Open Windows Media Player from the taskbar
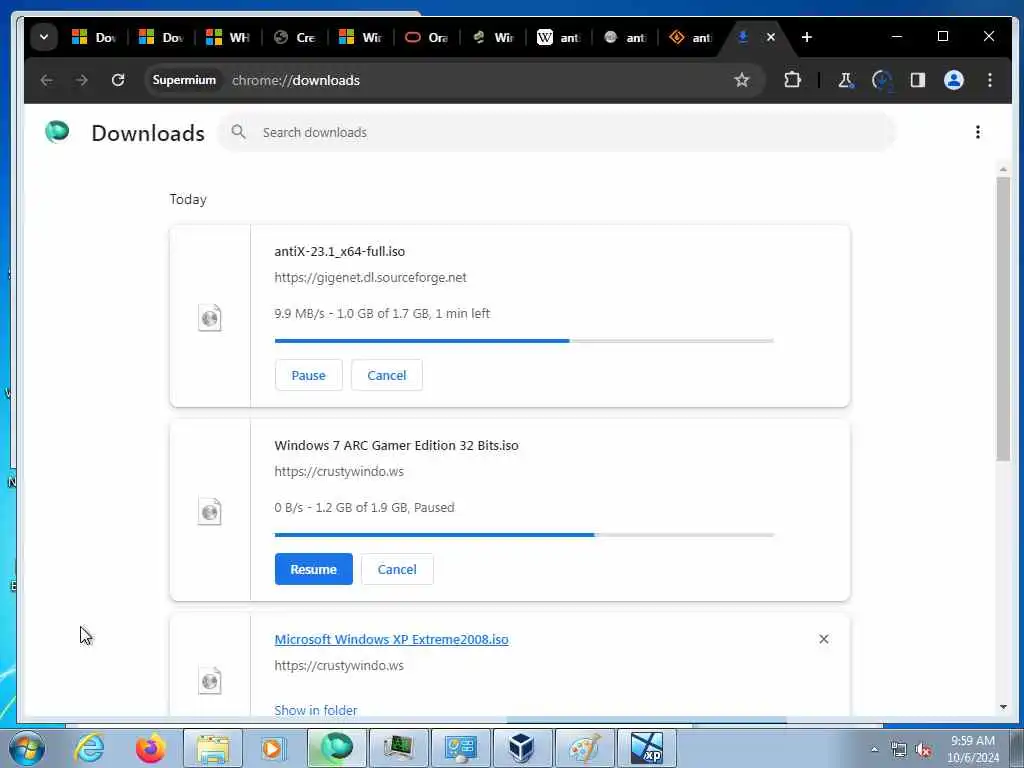The height and width of the screenshot is (768, 1024). pos(274,748)
